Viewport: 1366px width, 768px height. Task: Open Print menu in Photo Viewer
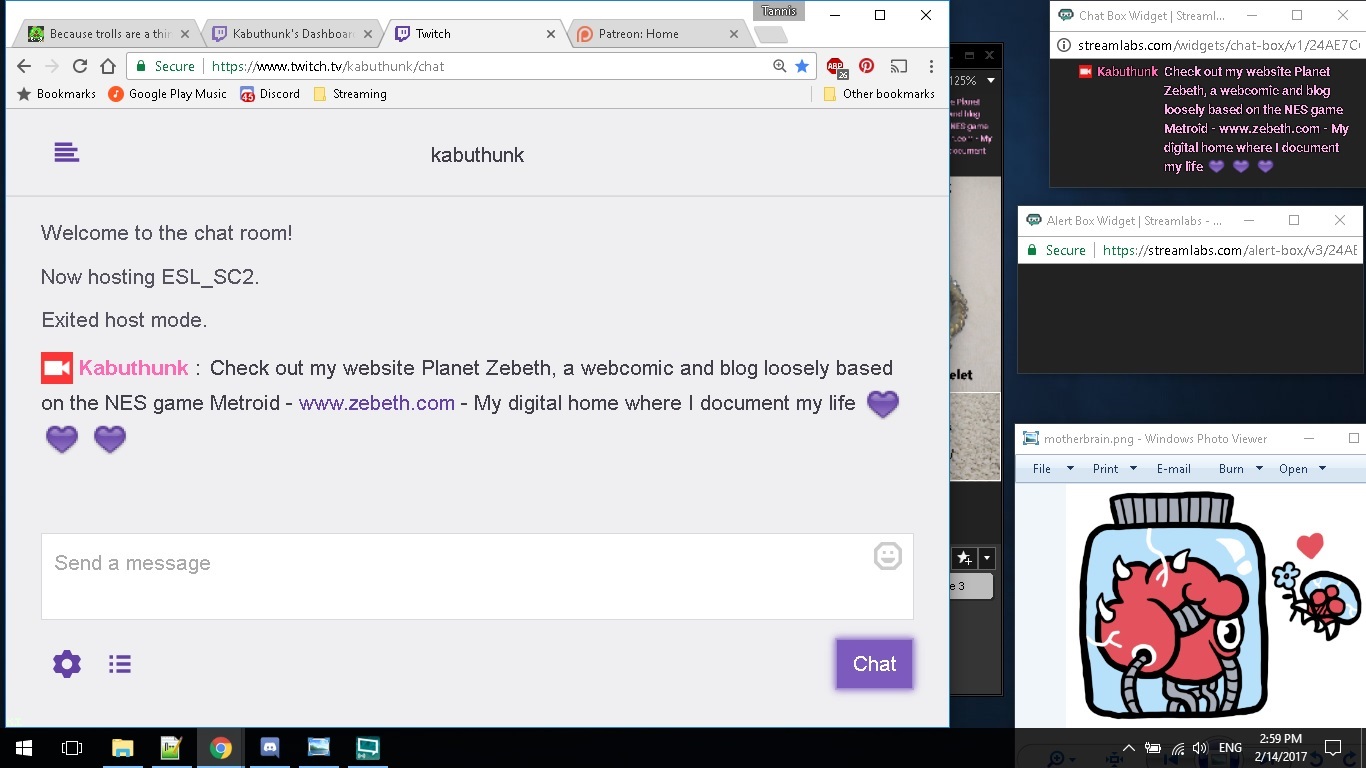click(1115, 468)
